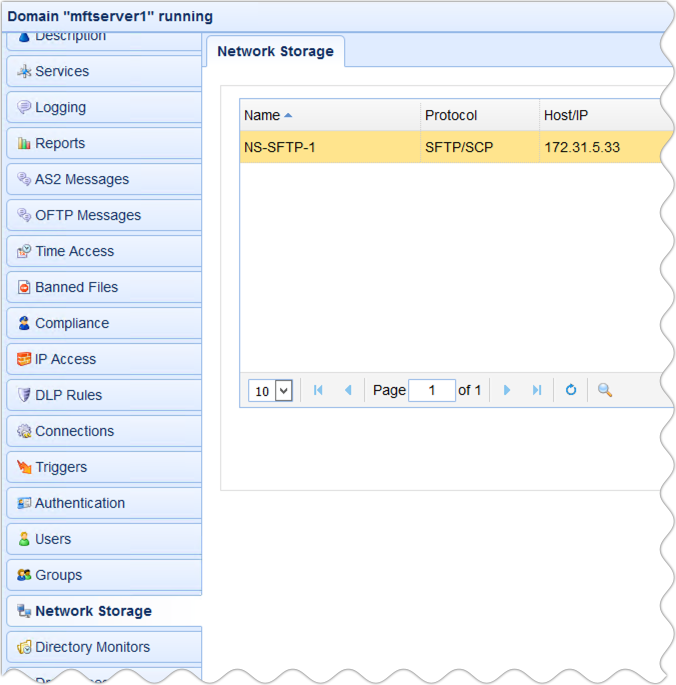Sort the grid by Protocol column header
Viewport: 676px width, 685px height.
point(451,115)
